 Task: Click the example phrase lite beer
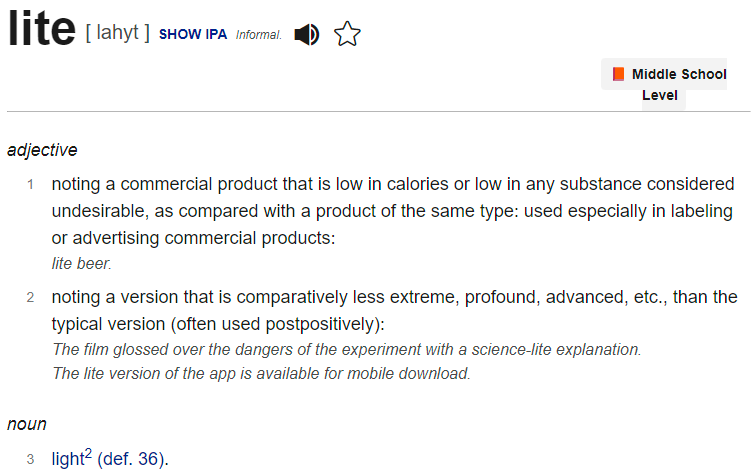pyautogui.click(x=81, y=263)
